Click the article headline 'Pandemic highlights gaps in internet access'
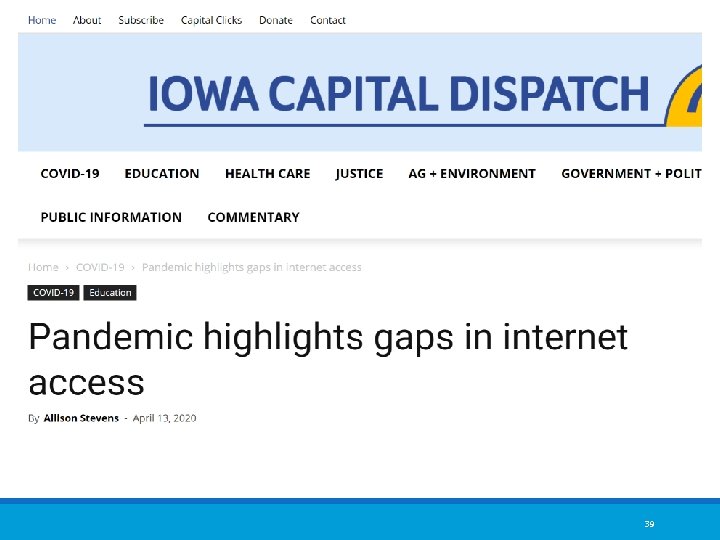Image resolution: width=720 pixels, height=540 pixels. [x=328, y=359]
